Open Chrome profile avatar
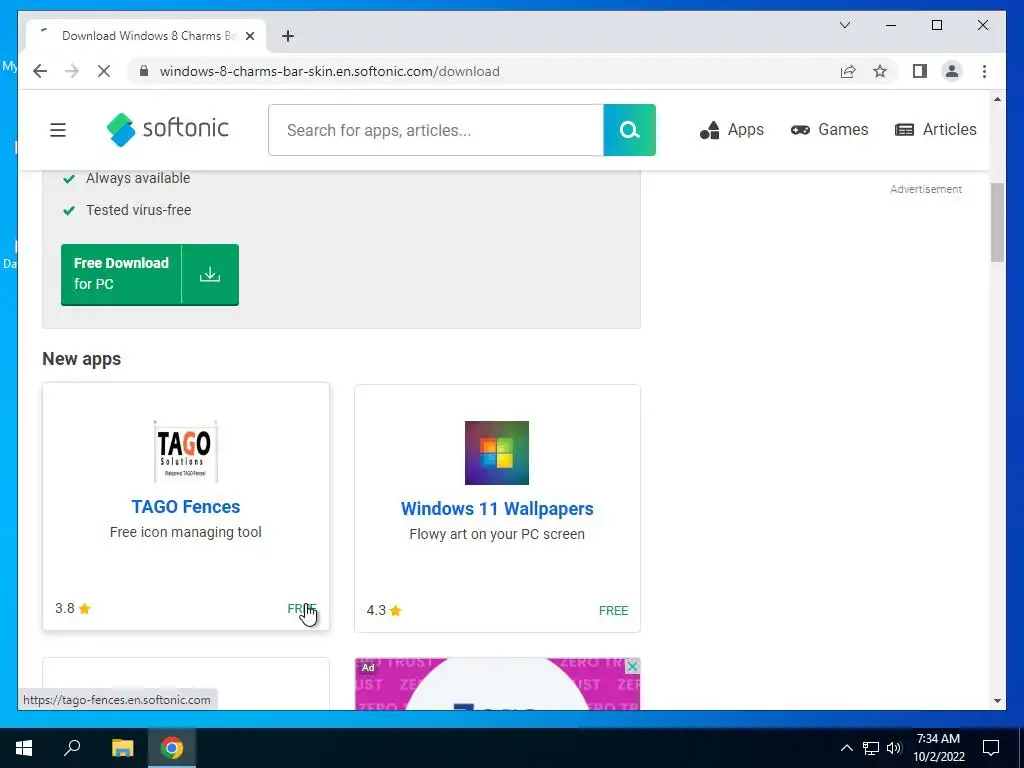This screenshot has height=768, width=1024. (952, 71)
